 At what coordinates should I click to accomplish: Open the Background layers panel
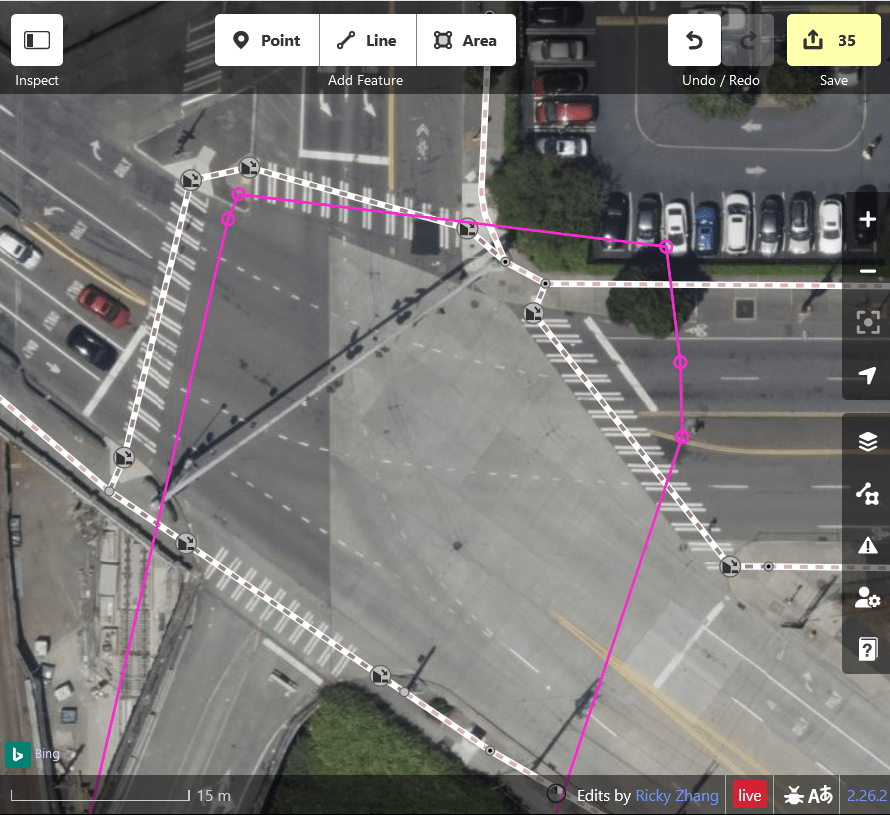(x=867, y=441)
